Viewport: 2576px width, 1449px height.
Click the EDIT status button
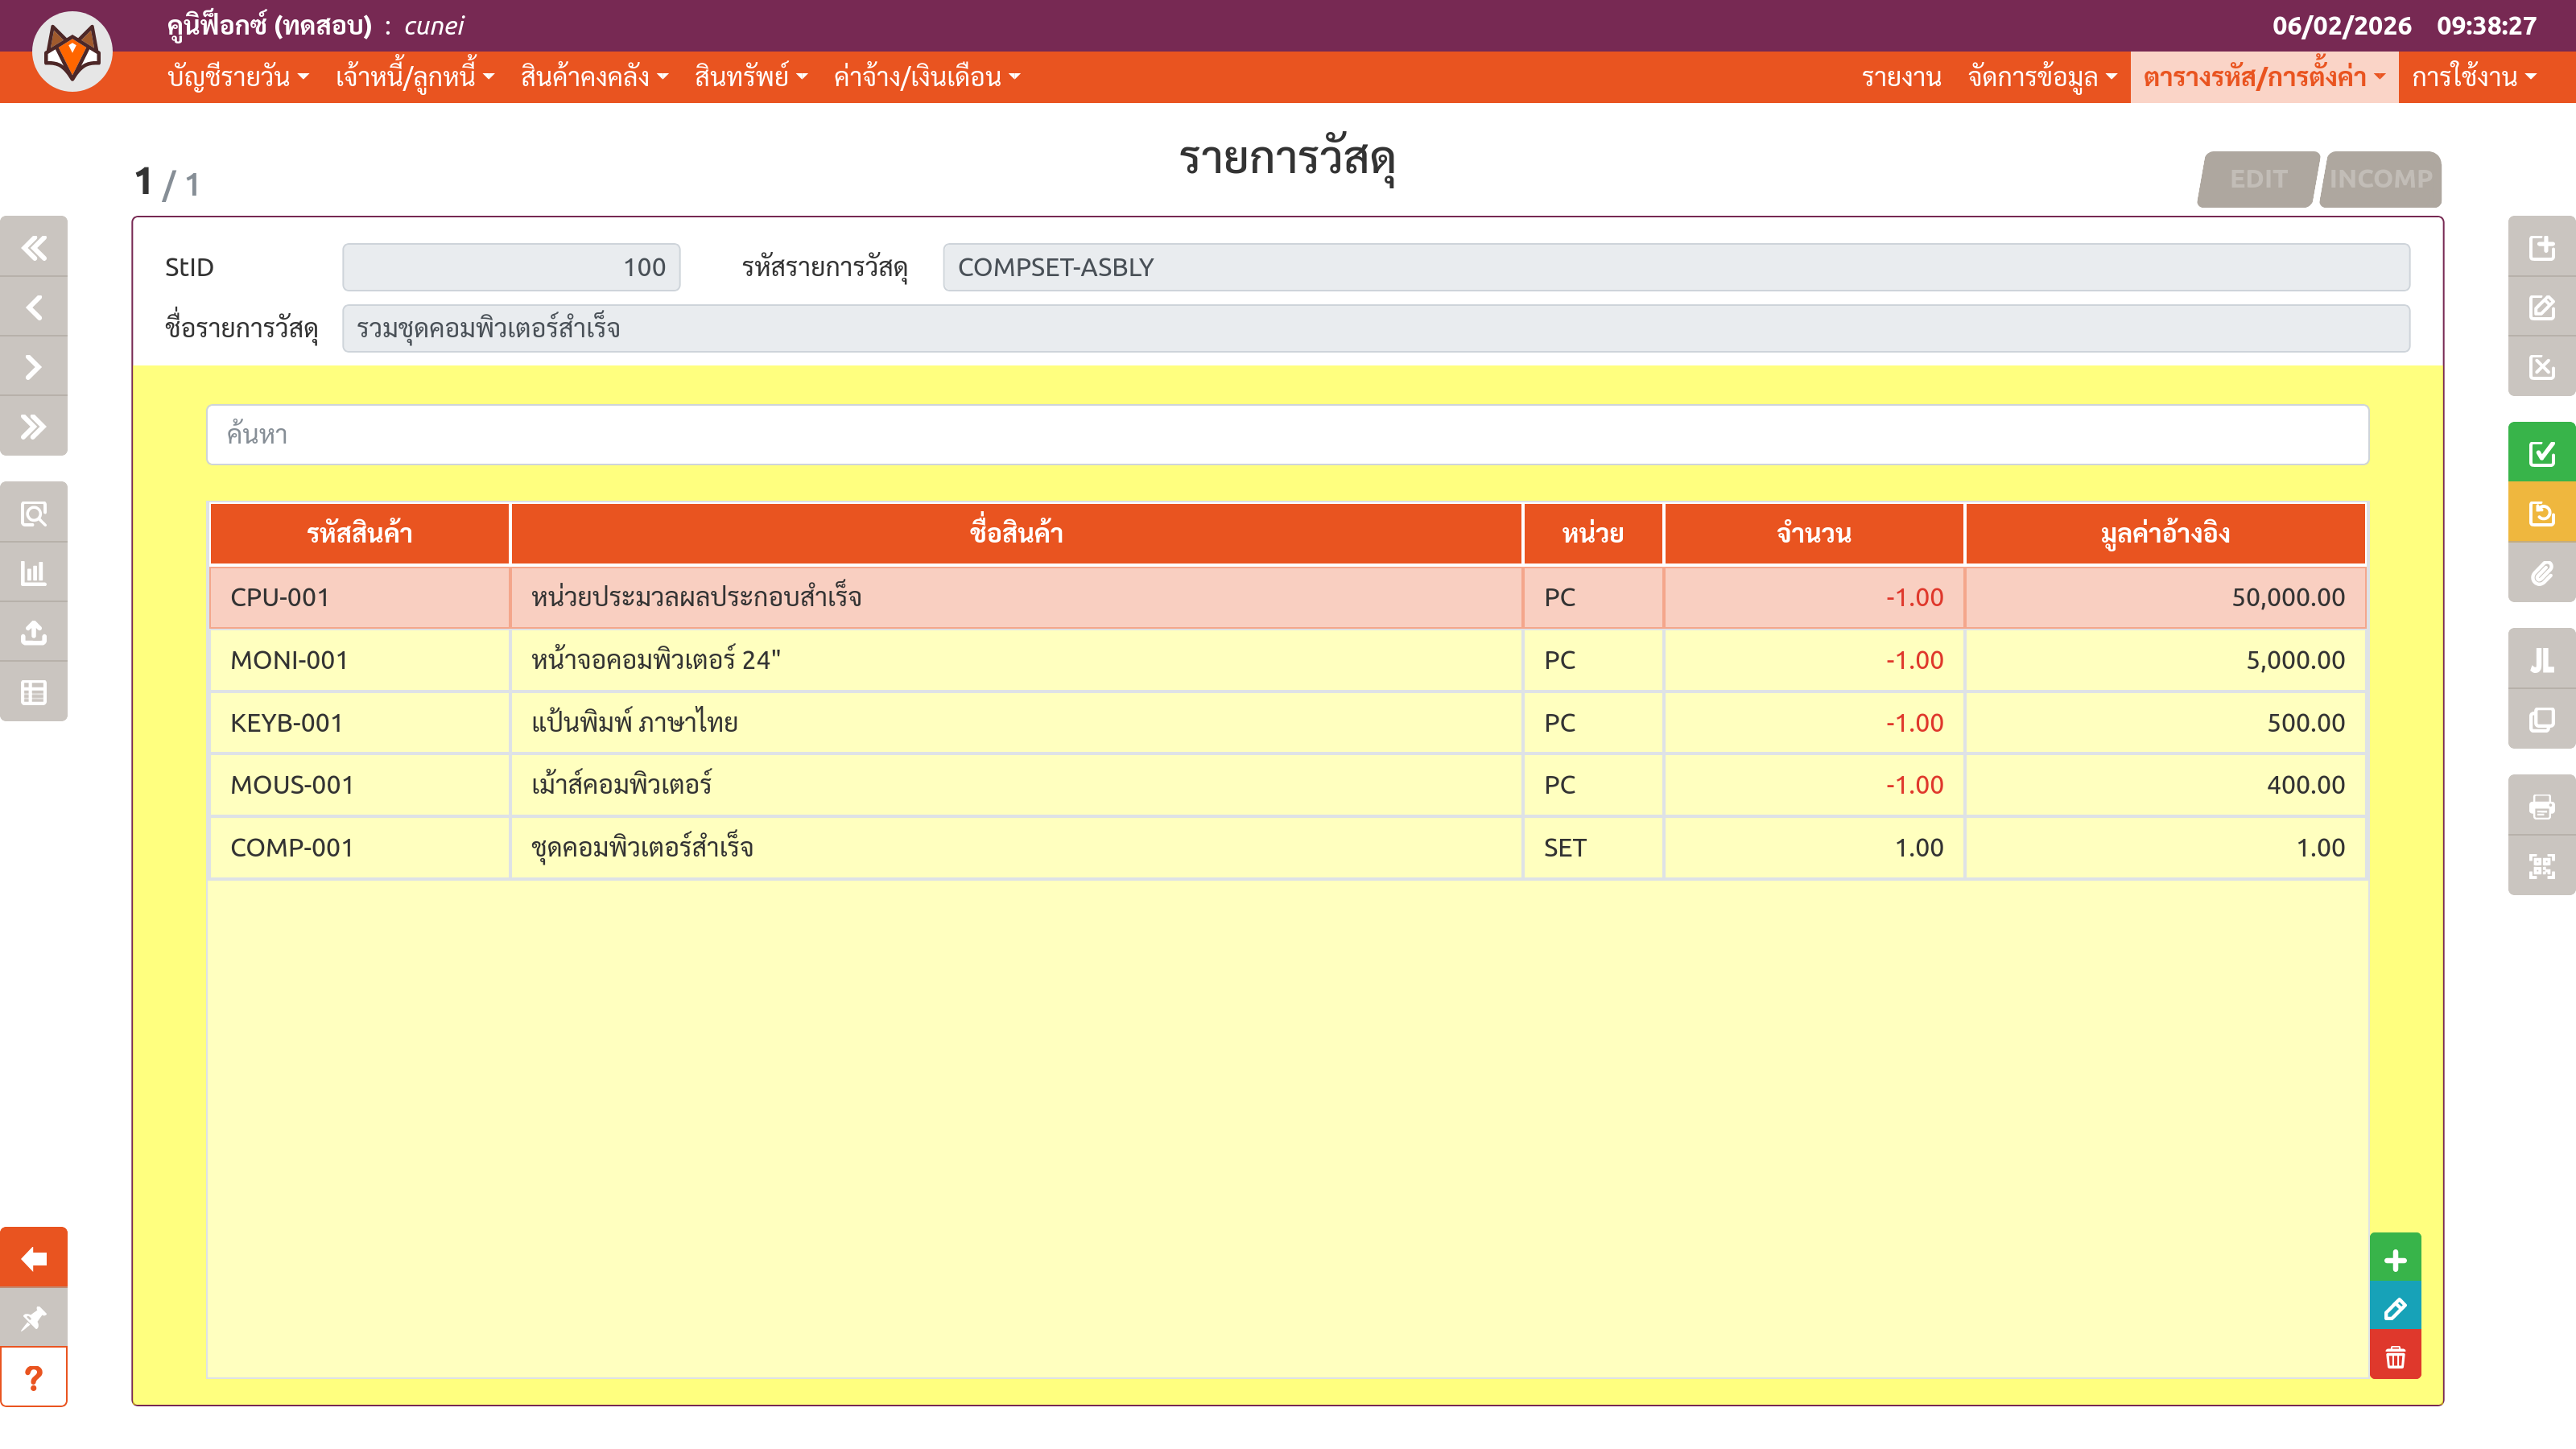pyautogui.click(x=2257, y=179)
